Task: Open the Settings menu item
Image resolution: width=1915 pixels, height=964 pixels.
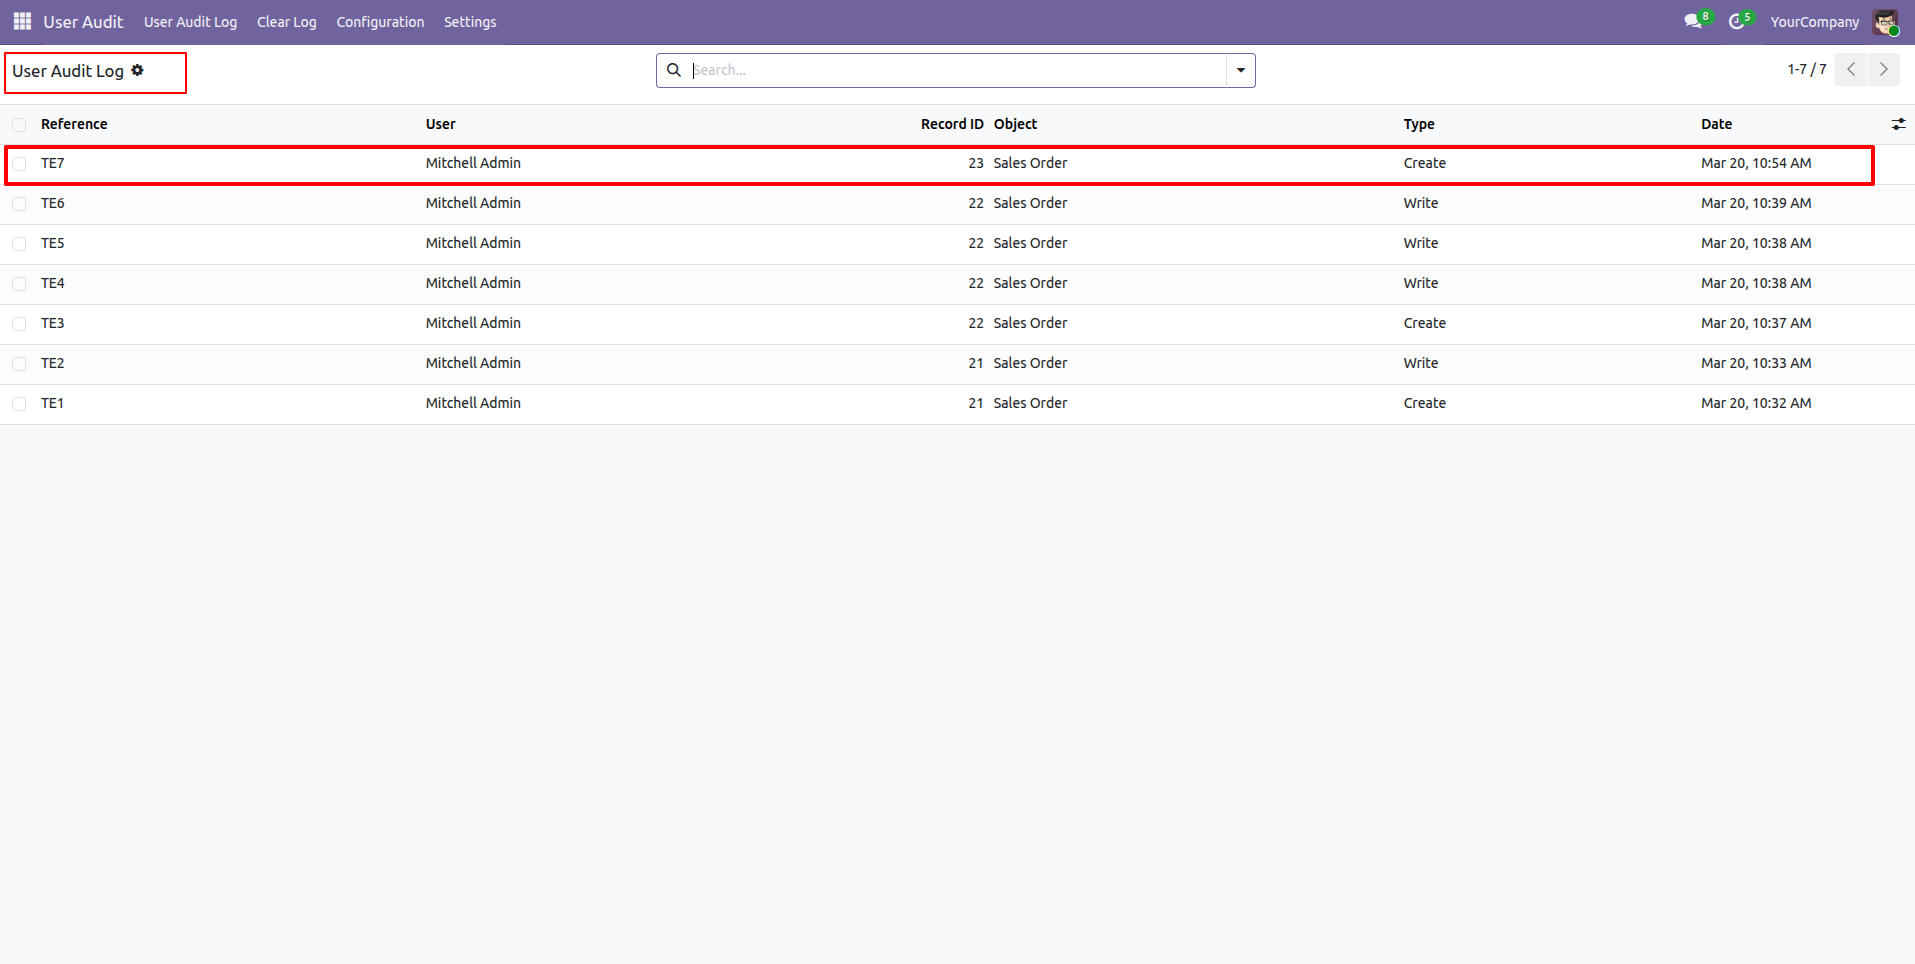Action: [x=470, y=22]
